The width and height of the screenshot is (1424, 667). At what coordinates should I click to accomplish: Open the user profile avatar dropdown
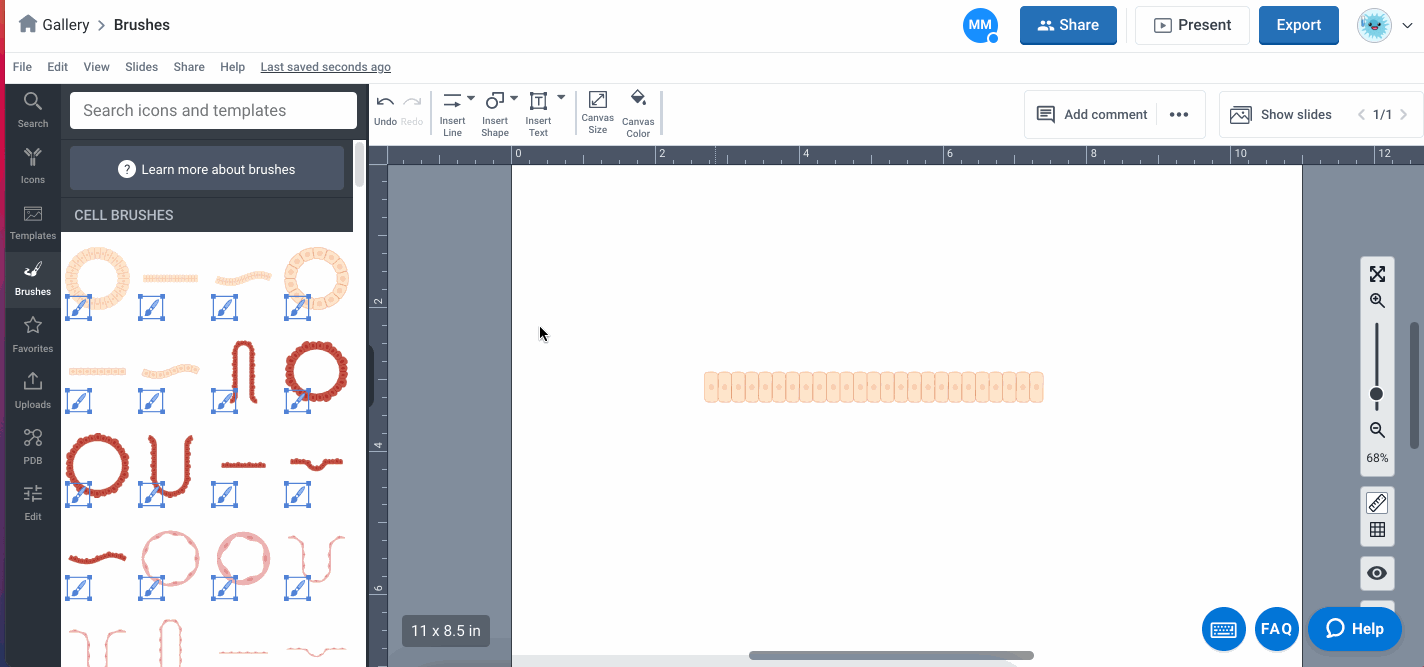tap(1384, 25)
